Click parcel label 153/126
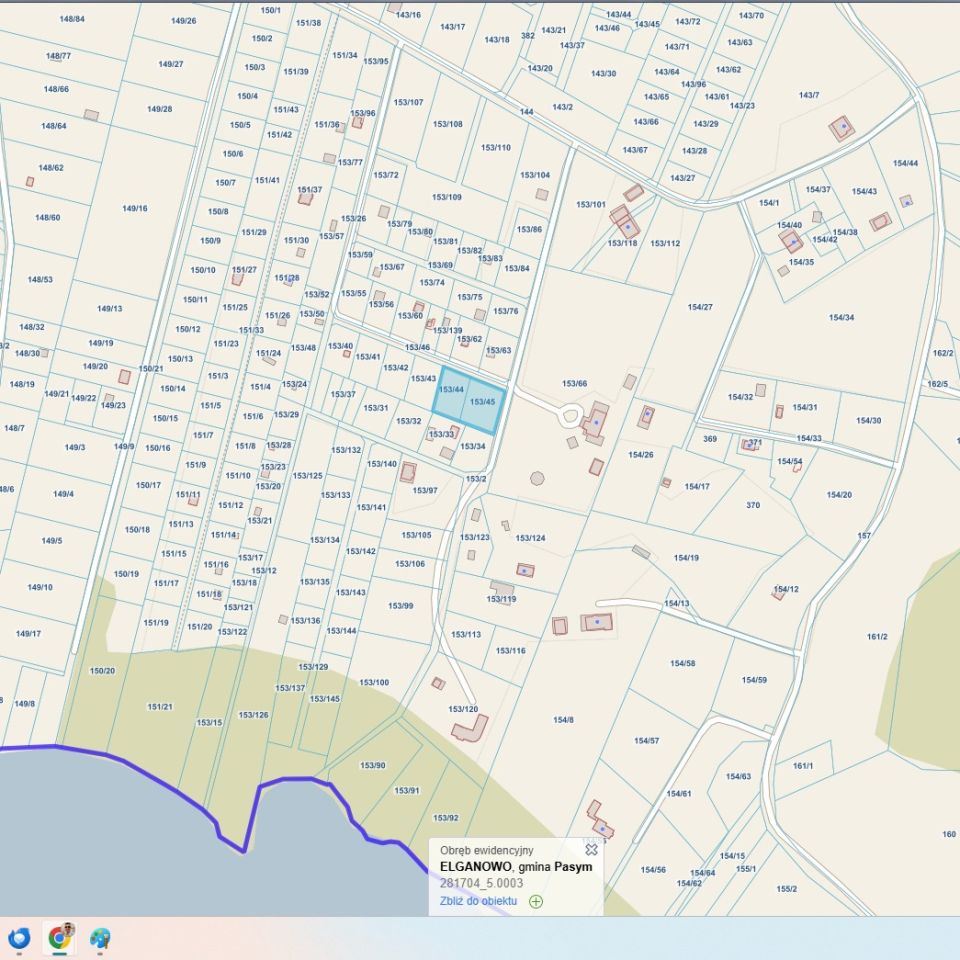Viewport: 960px width, 960px height. tap(253, 714)
